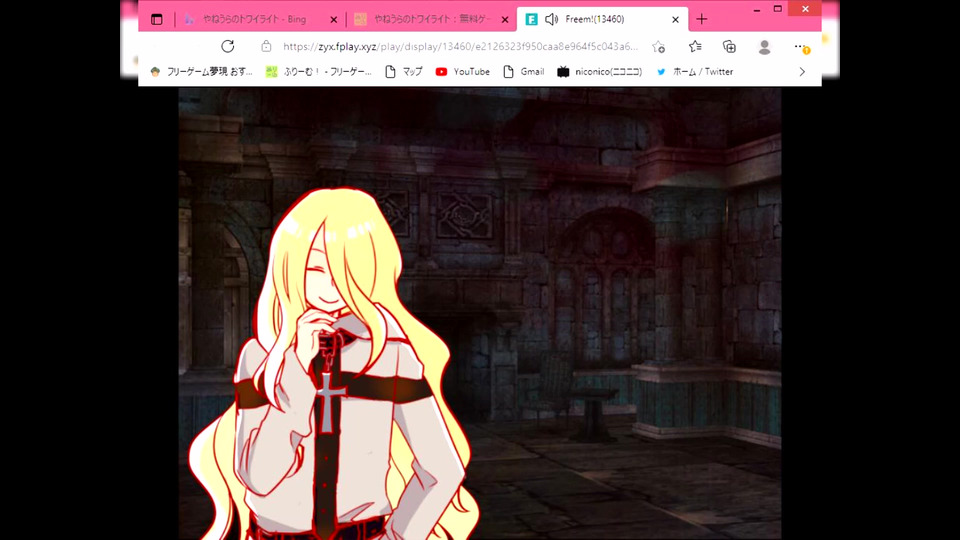The width and height of the screenshot is (960, 540).
Task: Open the browser profile avatar
Action: 764,47
